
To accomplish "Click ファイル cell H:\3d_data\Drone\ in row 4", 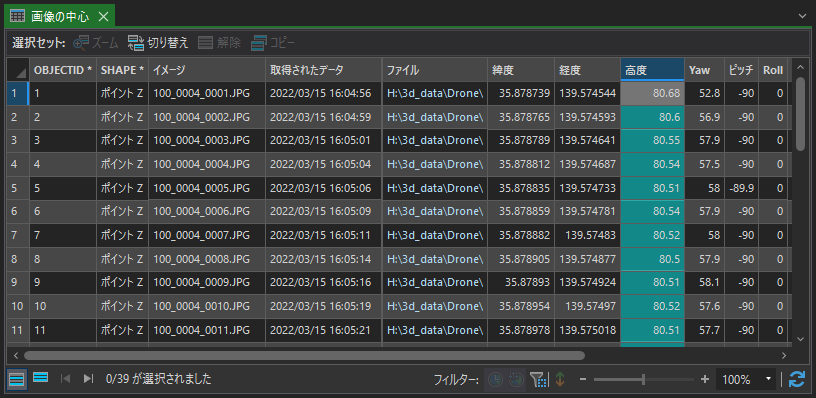I will [435, 164].
